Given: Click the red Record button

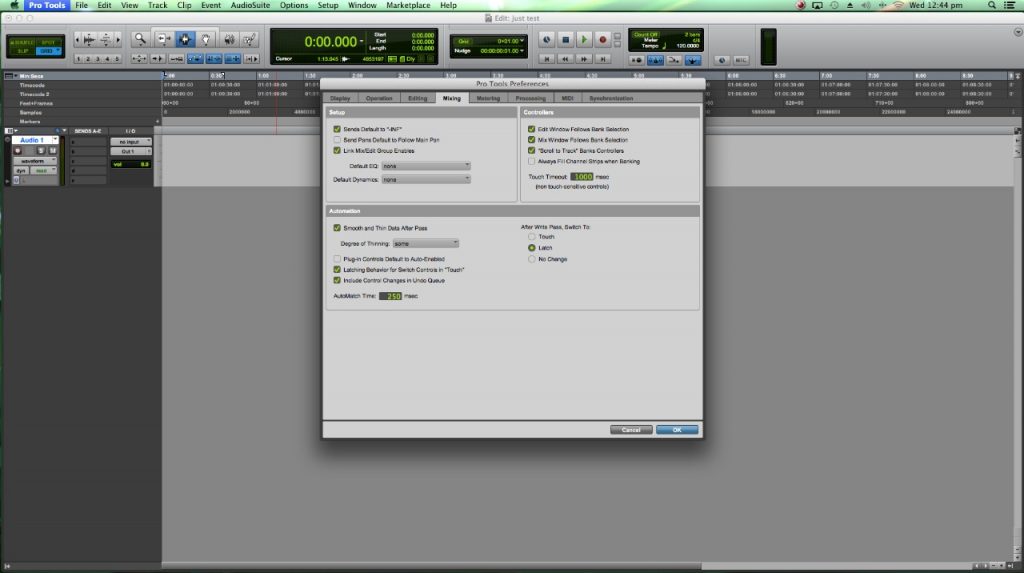Looking at the screenshot, I should [603, 40].
